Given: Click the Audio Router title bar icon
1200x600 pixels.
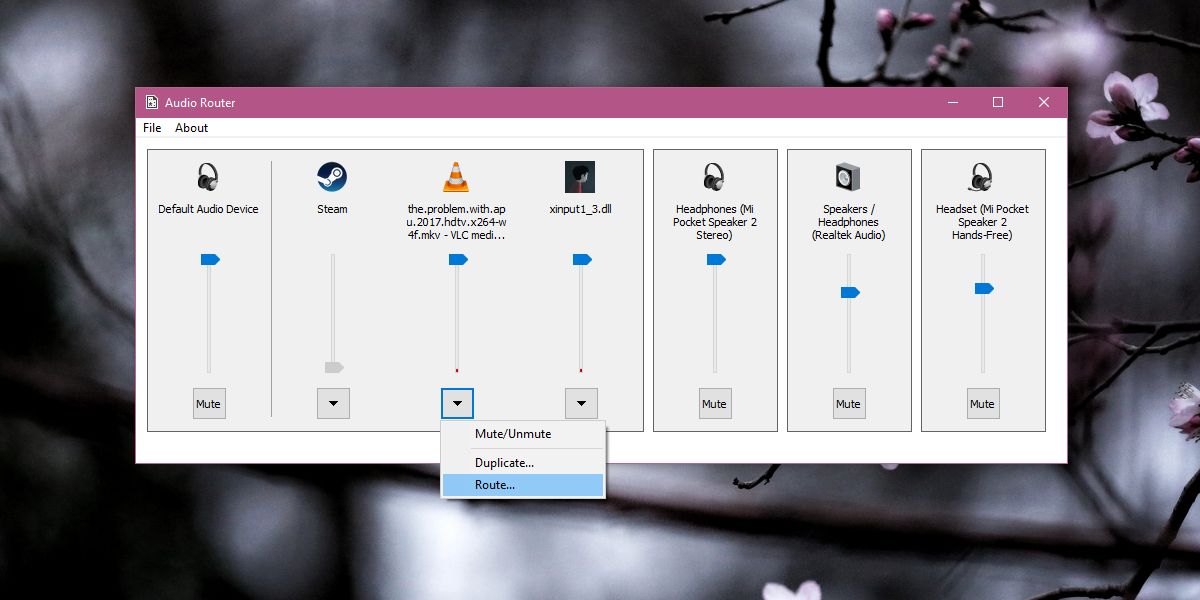Looking at the screenshot, I should 152,102.
